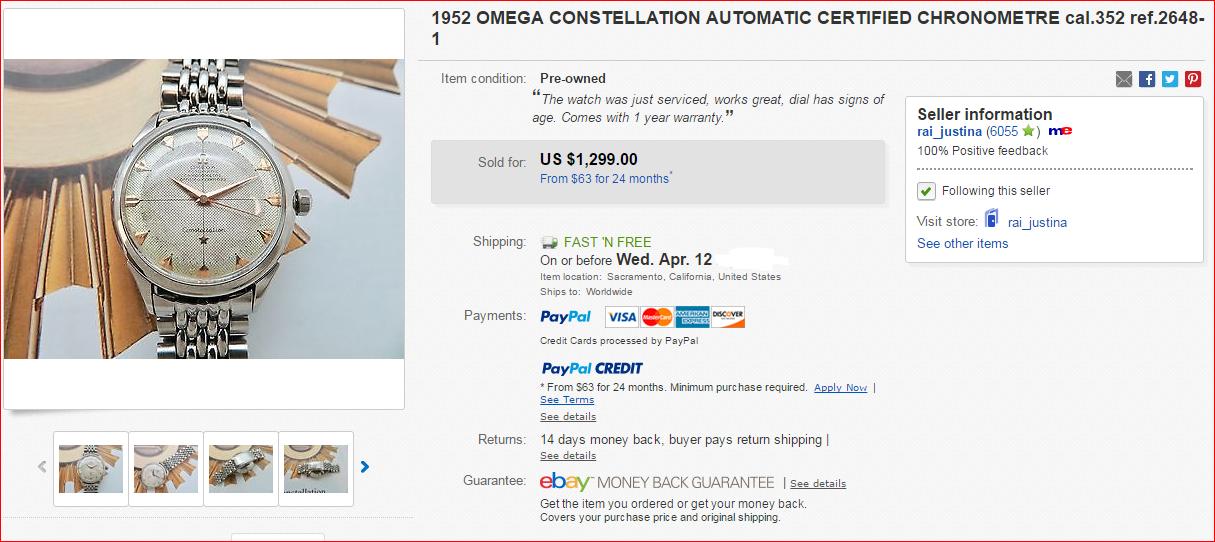
Task: Click the main Omega watch photo
Action: tap(204, 208)
